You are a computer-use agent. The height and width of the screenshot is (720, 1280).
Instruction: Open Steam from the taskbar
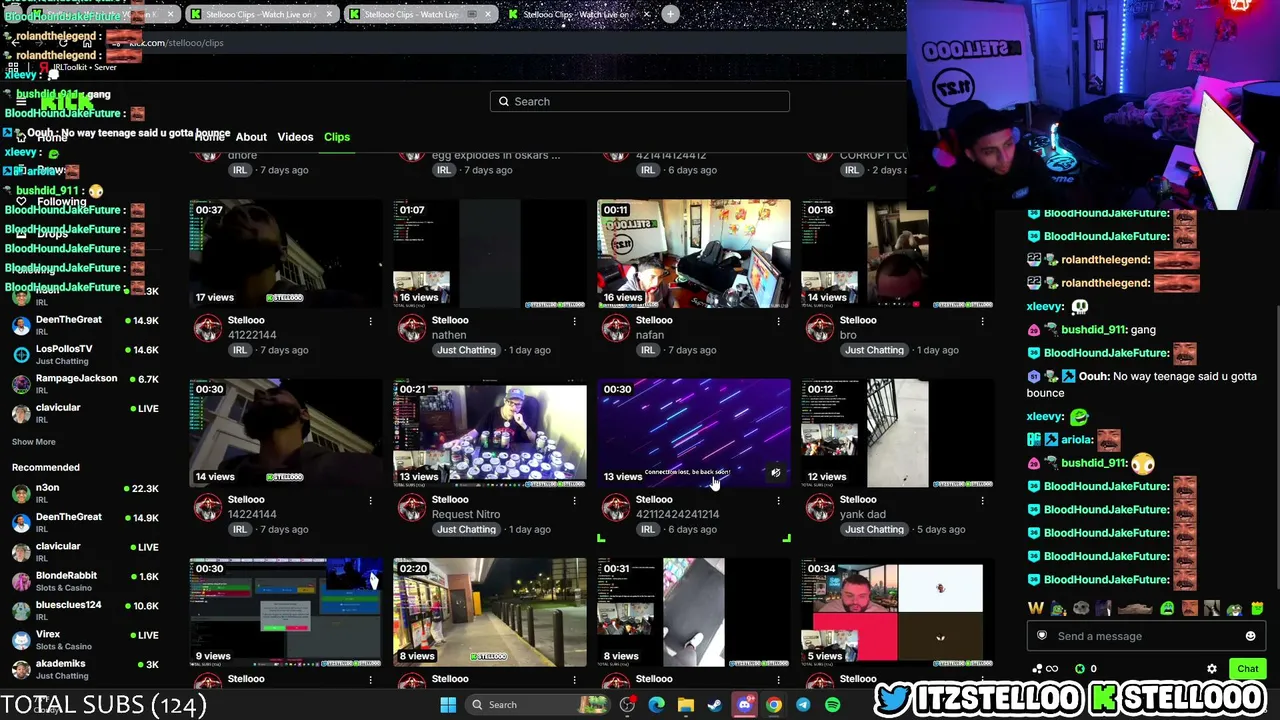pos(714,705)
